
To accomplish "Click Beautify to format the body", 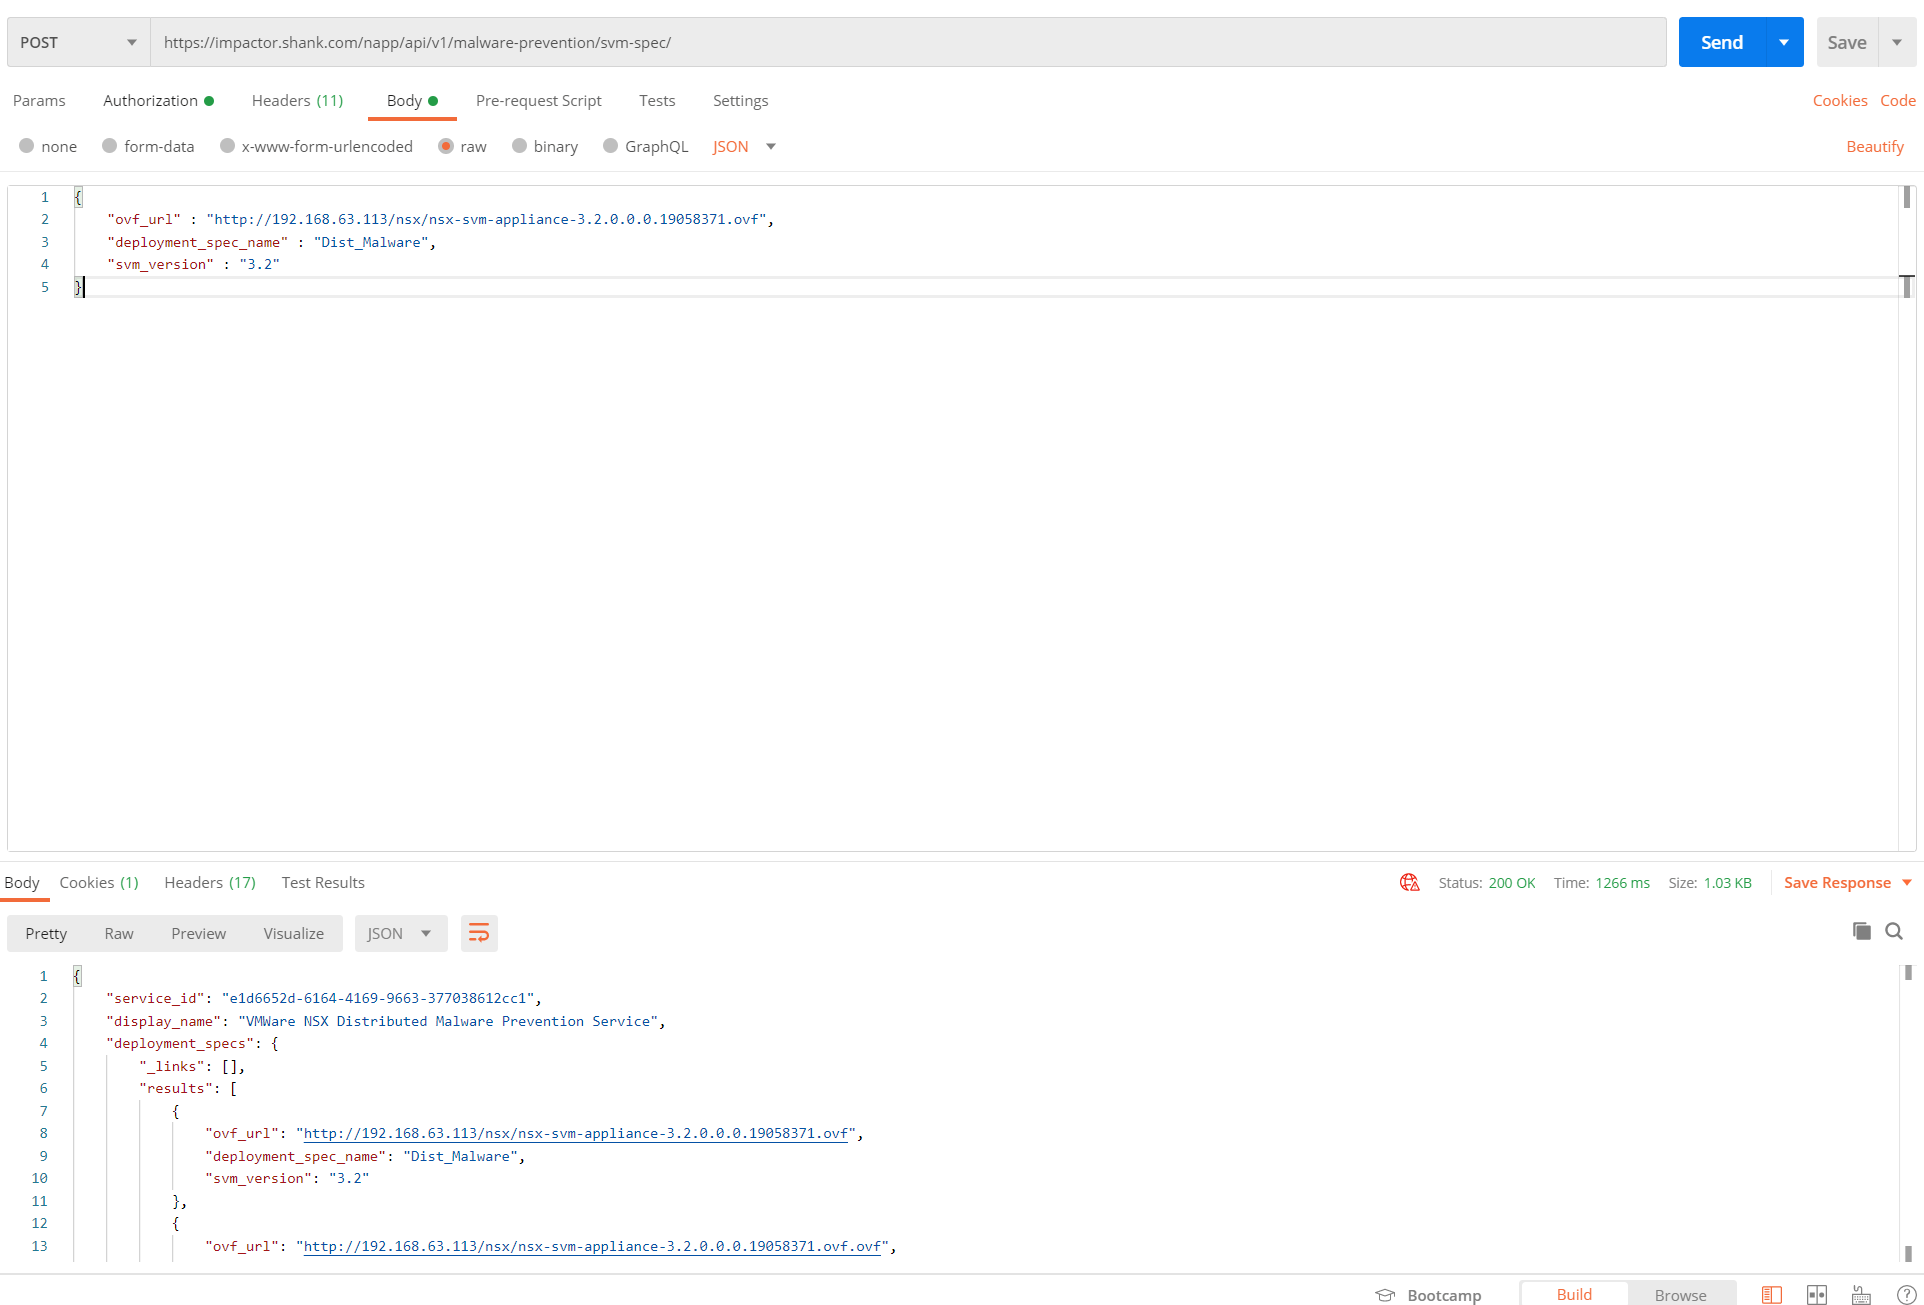I will click(1874, 146).
